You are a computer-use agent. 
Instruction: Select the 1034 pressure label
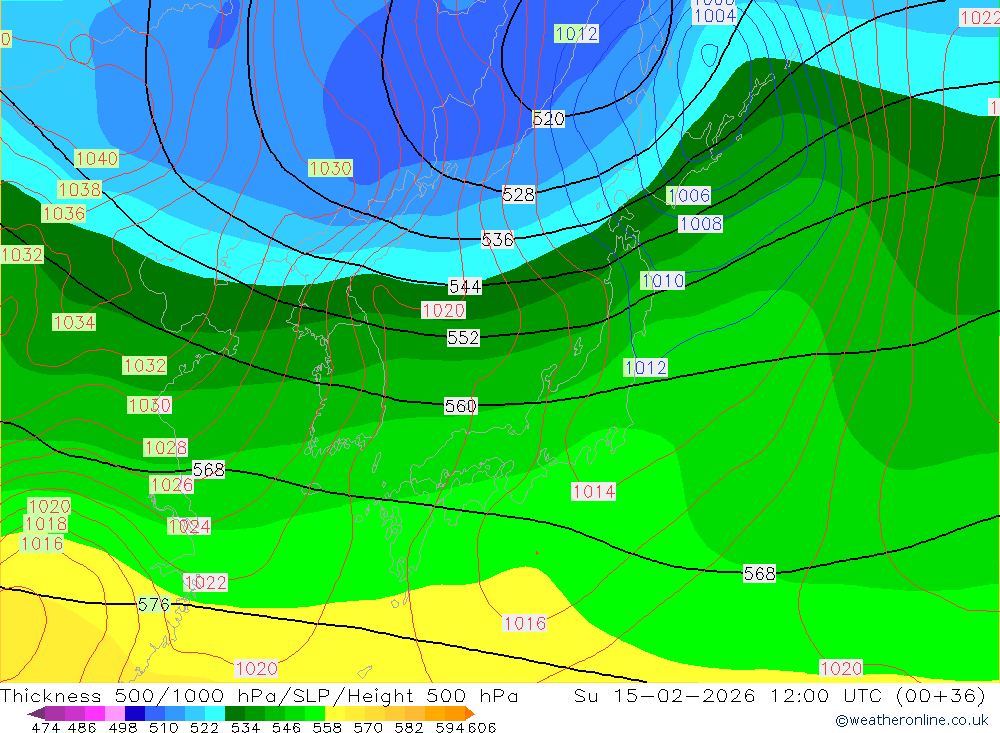click(x=74, y=322)
